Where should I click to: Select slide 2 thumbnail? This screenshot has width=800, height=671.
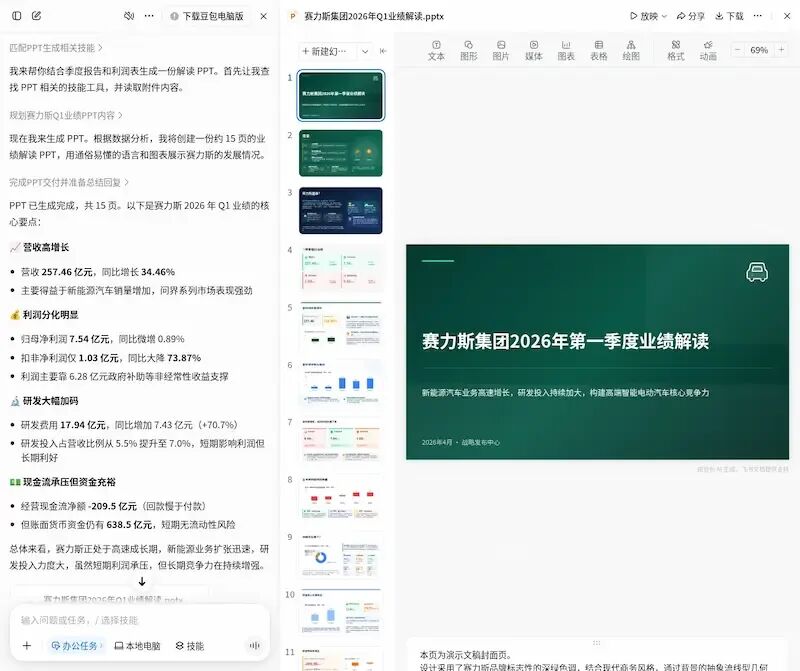(340, 153)
